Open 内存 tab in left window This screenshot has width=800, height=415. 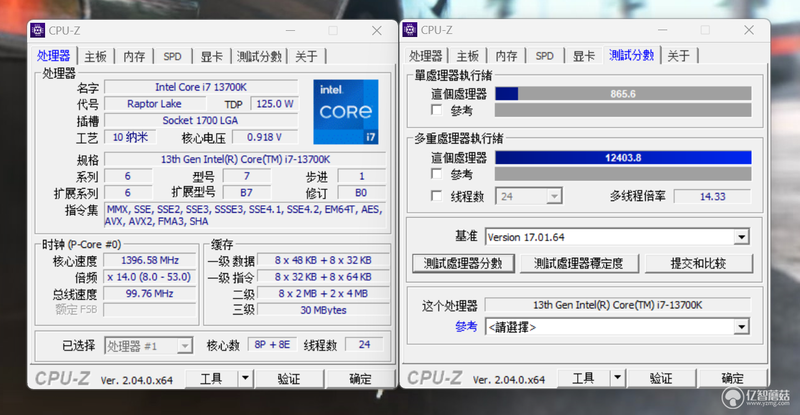pyautogui.click(x=134, y=56)
